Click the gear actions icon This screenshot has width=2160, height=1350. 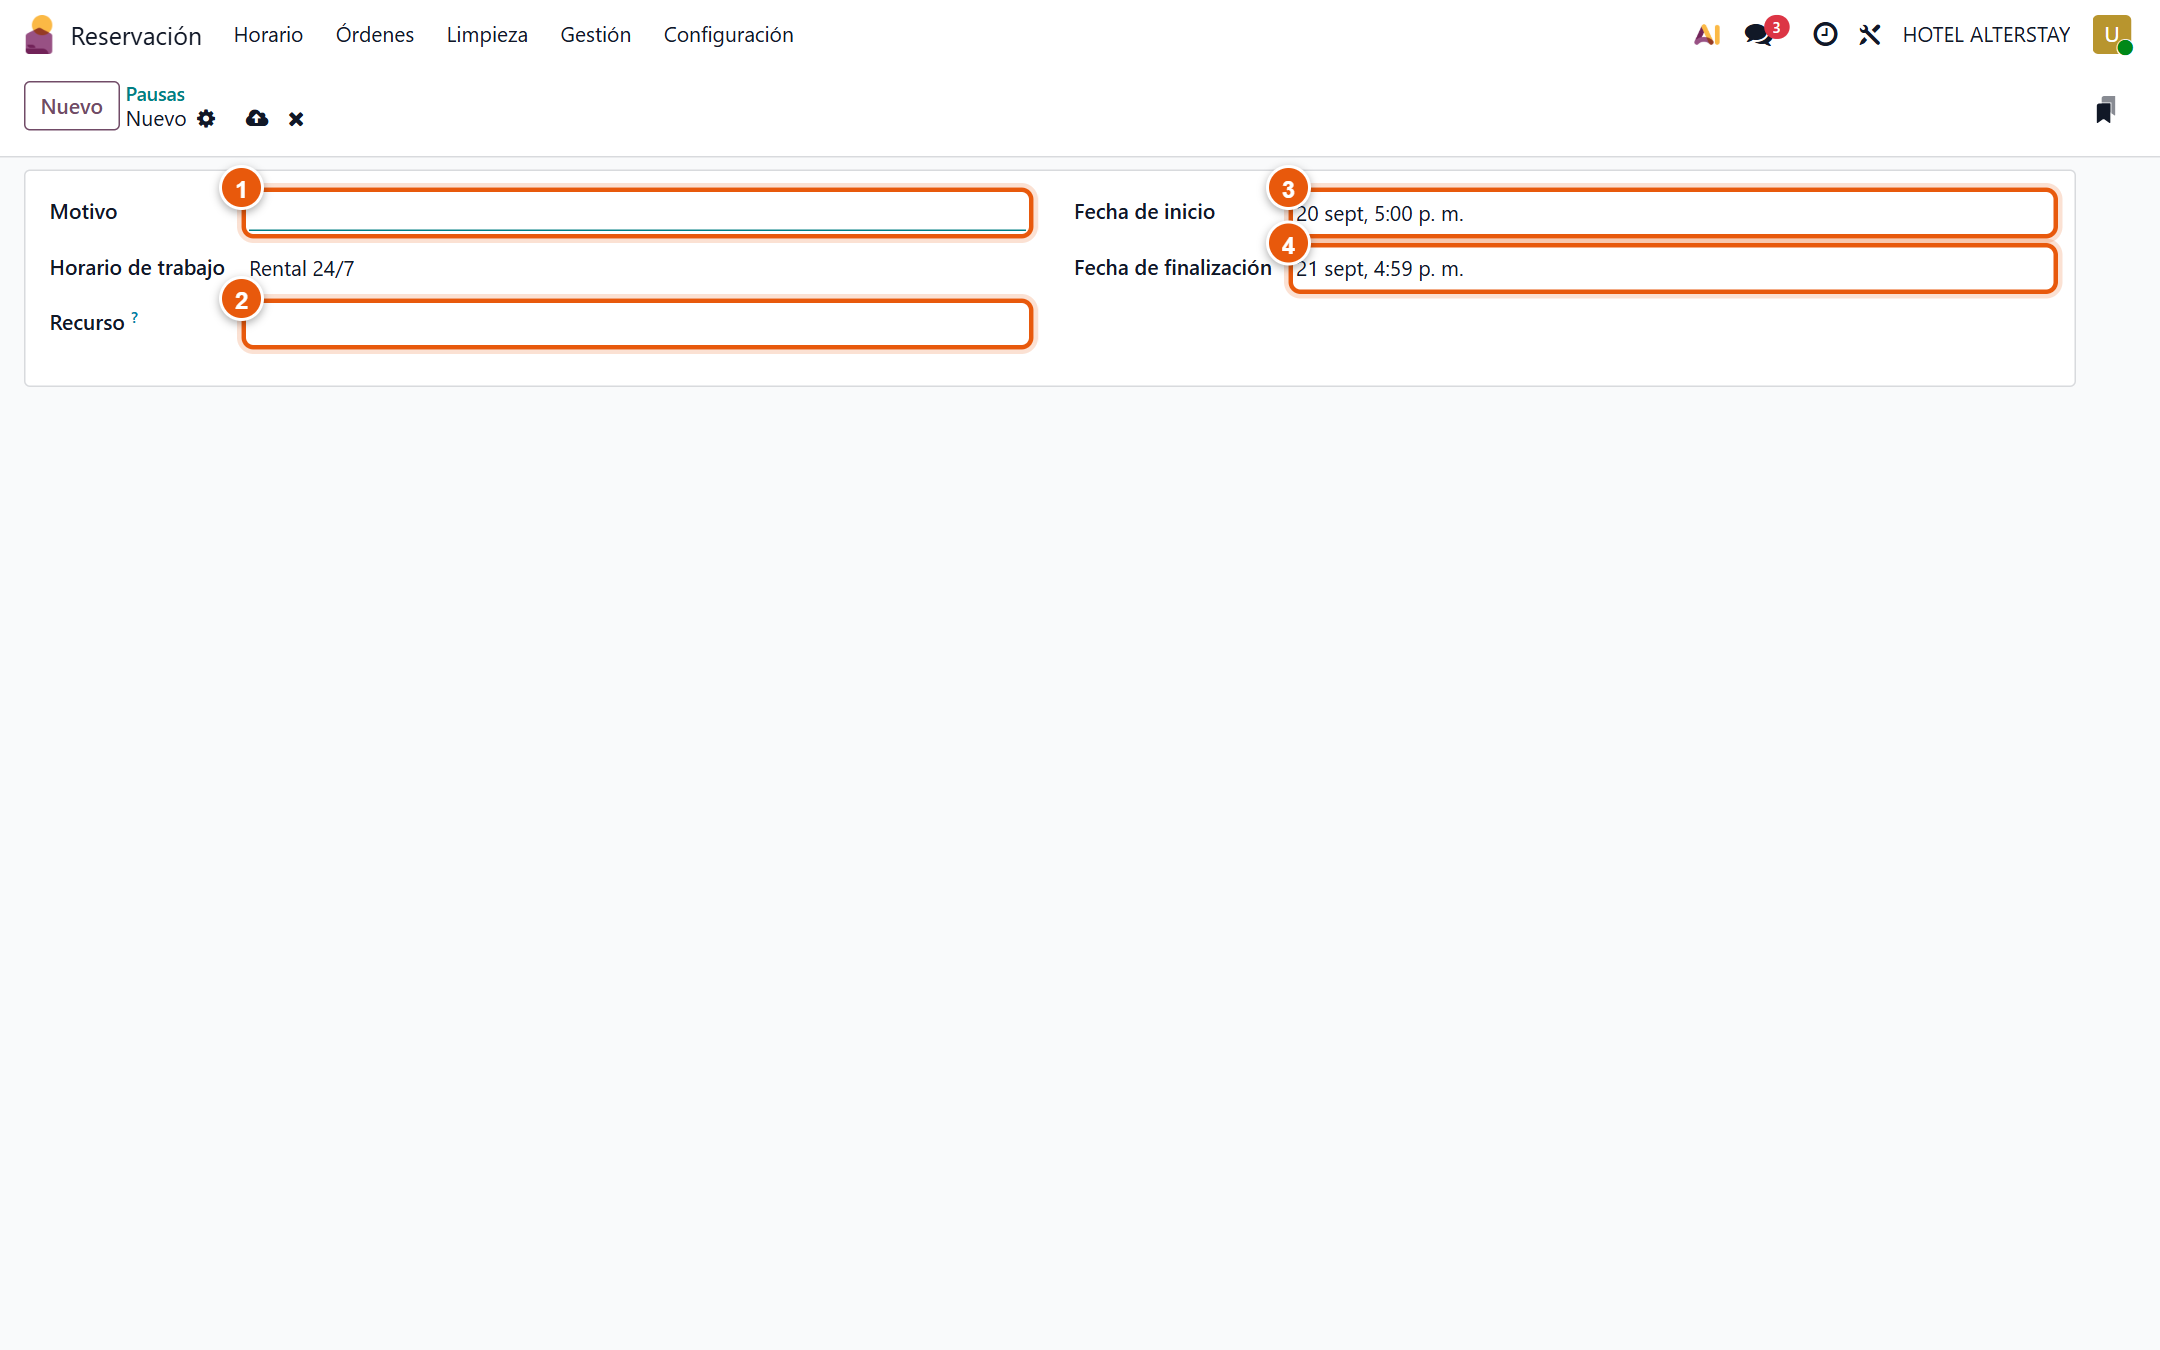(206, 119)
